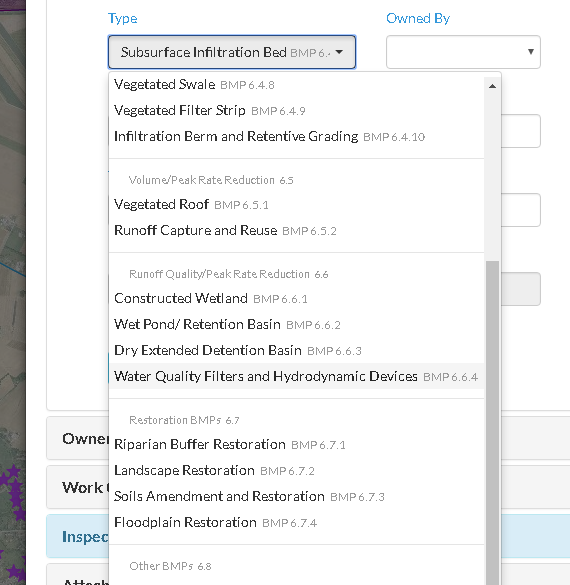Choose Runoff Capture and Reuse

click(297, 231)
